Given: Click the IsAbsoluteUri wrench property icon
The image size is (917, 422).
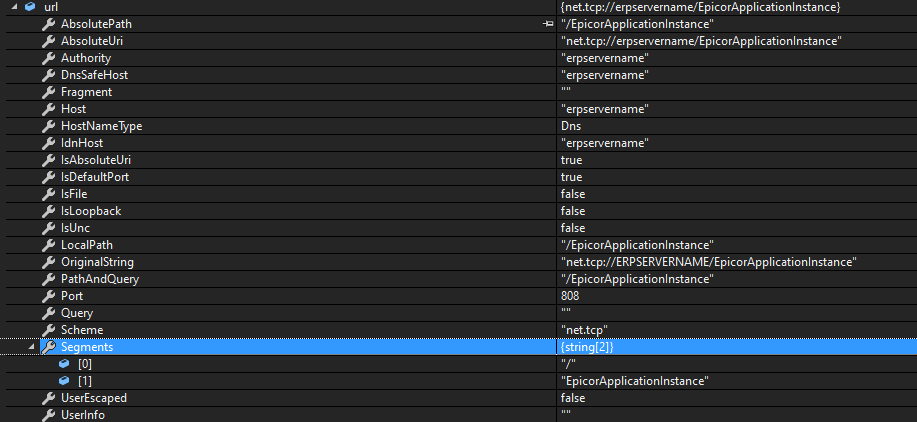Looking at the screenshot, I should 49,160.
